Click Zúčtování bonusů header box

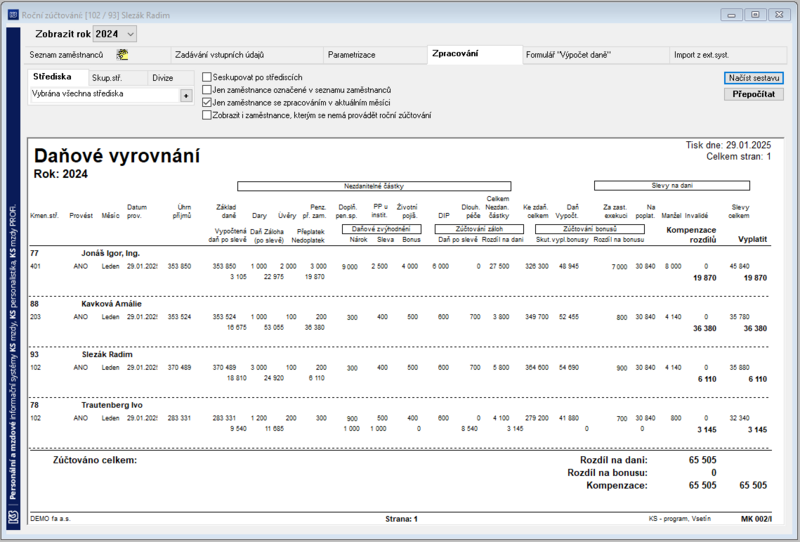(590, 229)
